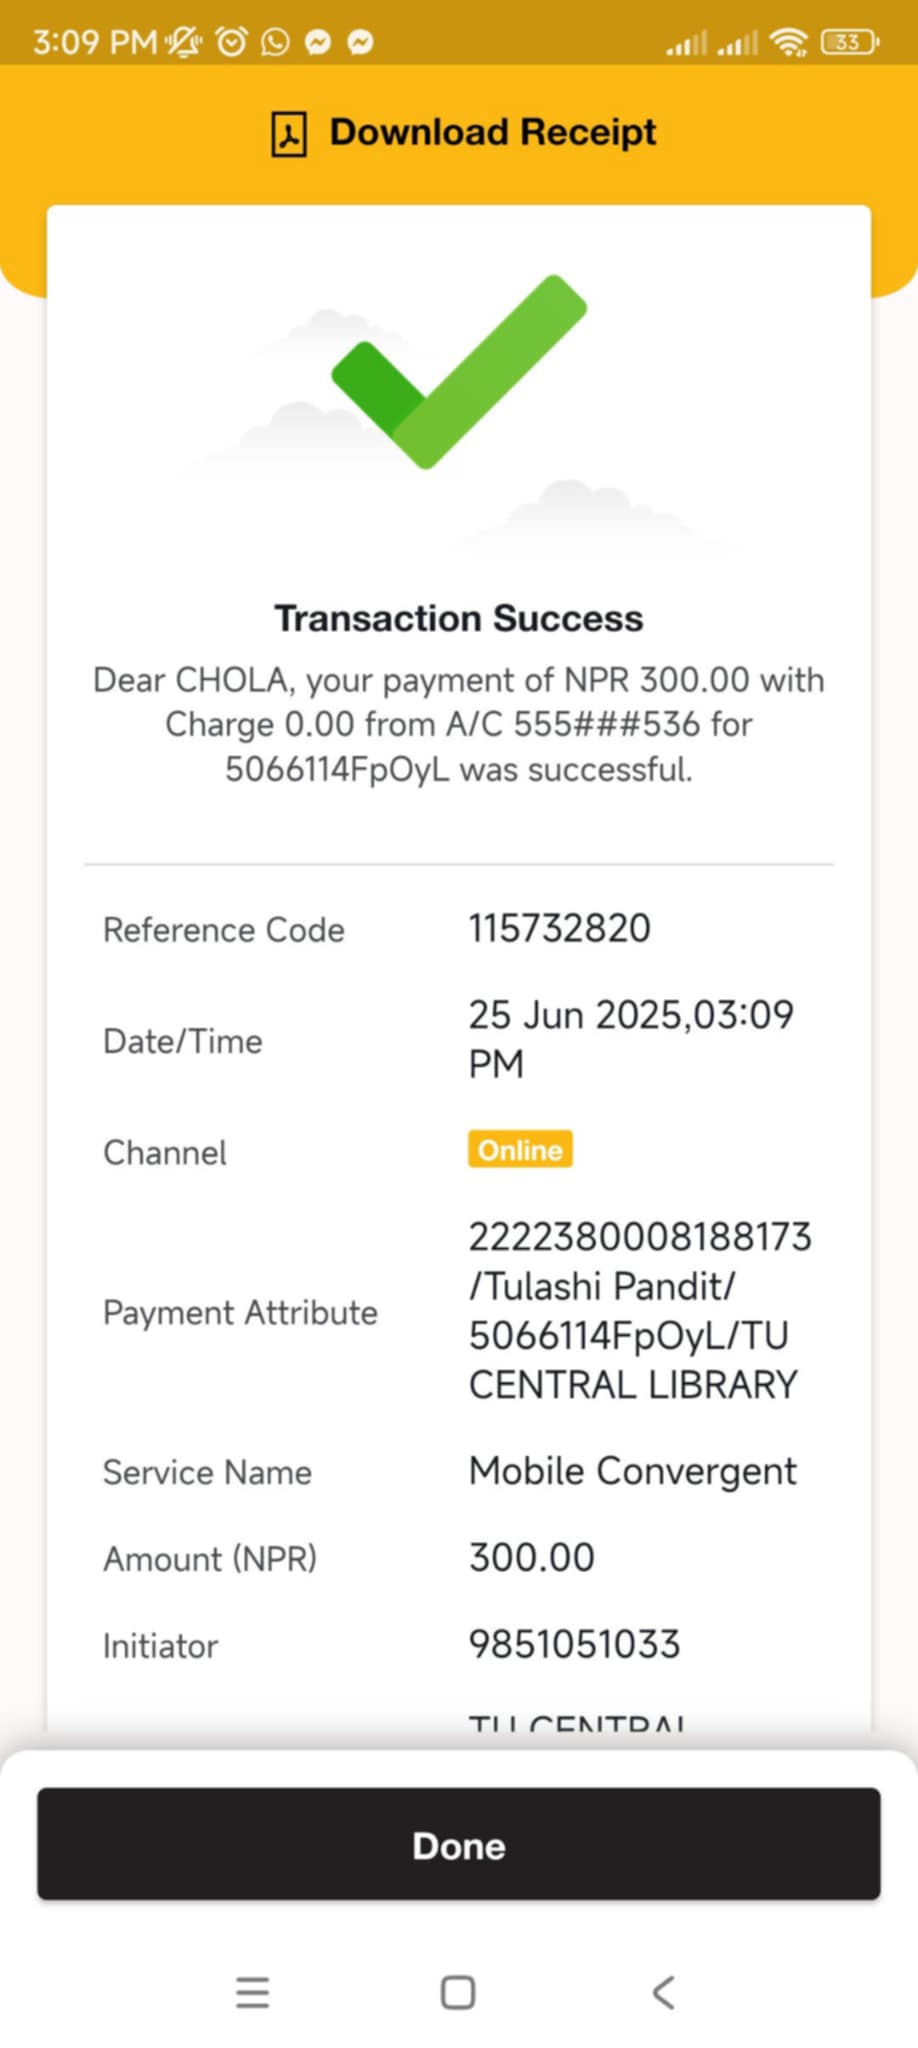Tap the WhatsApp notification icon
This screenshot has width=918, height=2048.
tap(275, 41)
